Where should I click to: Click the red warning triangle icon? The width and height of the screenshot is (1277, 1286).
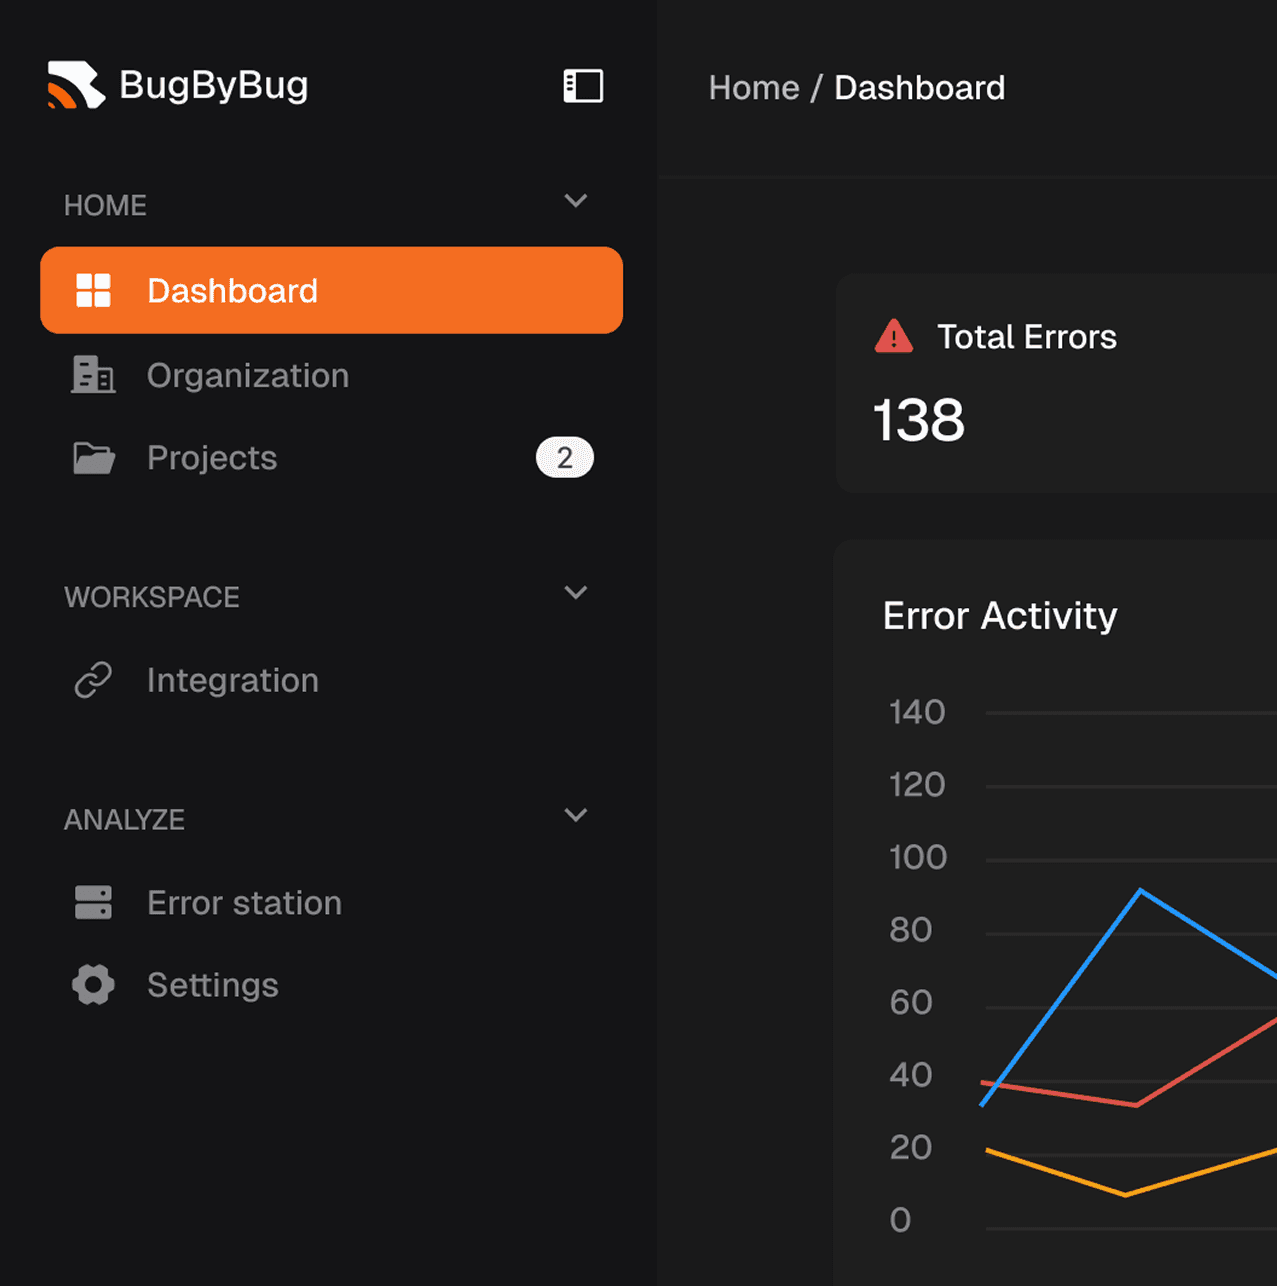coord(894,336)
